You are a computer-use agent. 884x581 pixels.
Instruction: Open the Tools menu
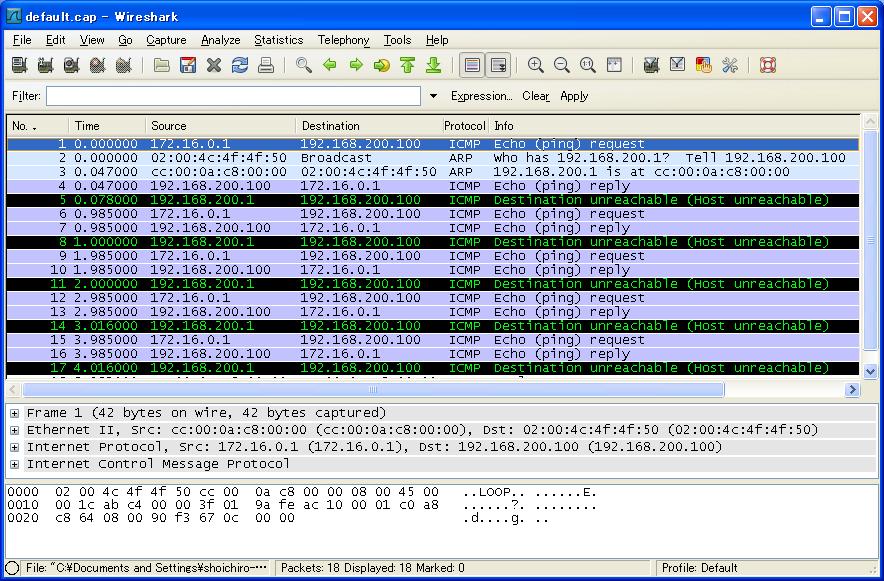click(x=397, y=40)
